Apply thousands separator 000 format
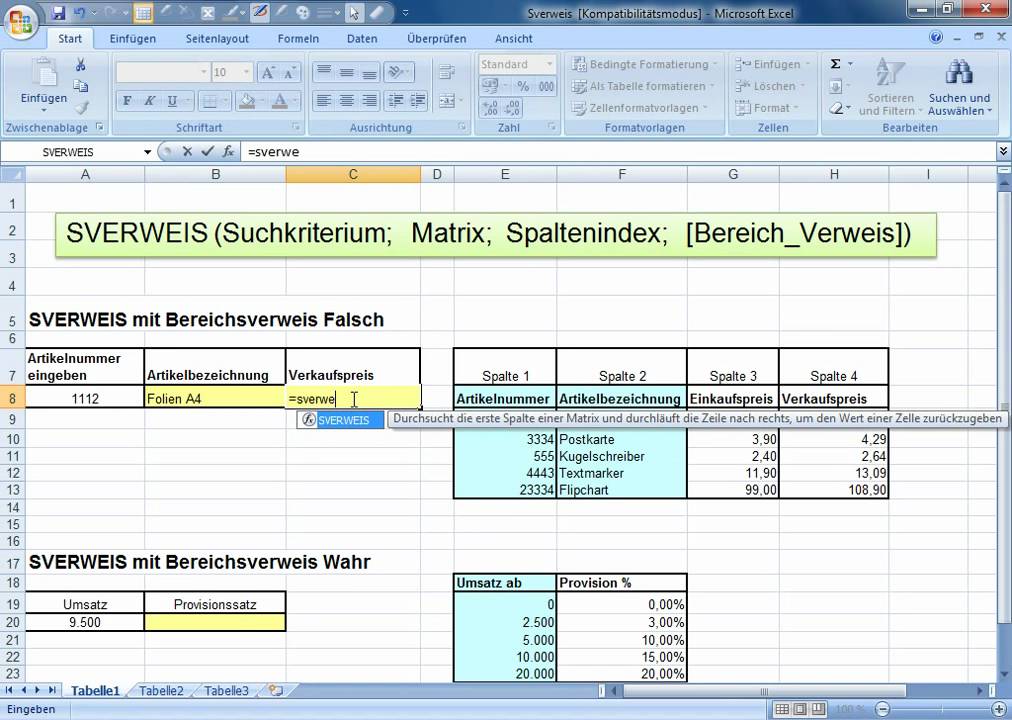The height and width of the screenshot is (720, 1012). click(x=546, y=86)
